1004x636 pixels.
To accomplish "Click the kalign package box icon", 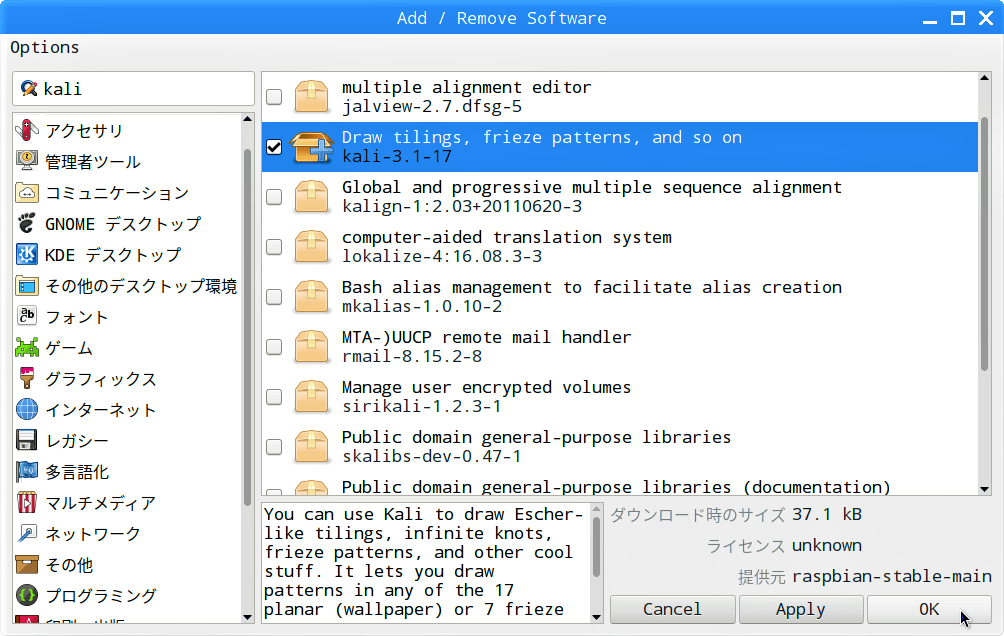I will coord(312,197).
